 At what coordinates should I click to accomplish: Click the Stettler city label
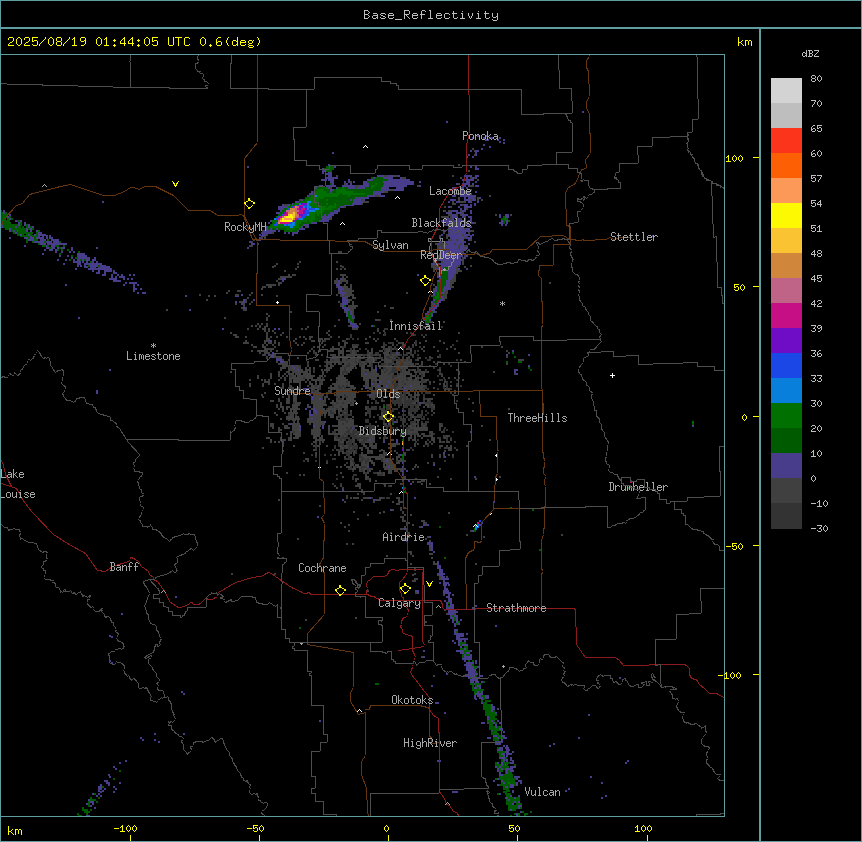pos(634,237)
